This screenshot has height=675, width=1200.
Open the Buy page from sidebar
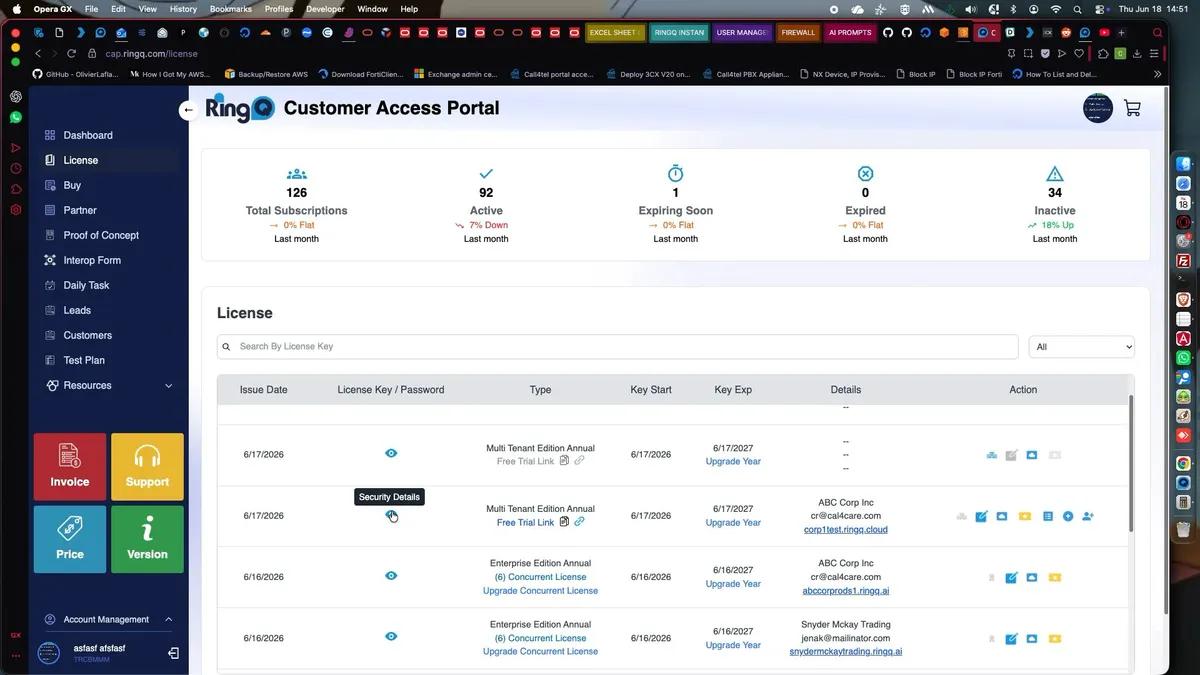pos(72,185)
